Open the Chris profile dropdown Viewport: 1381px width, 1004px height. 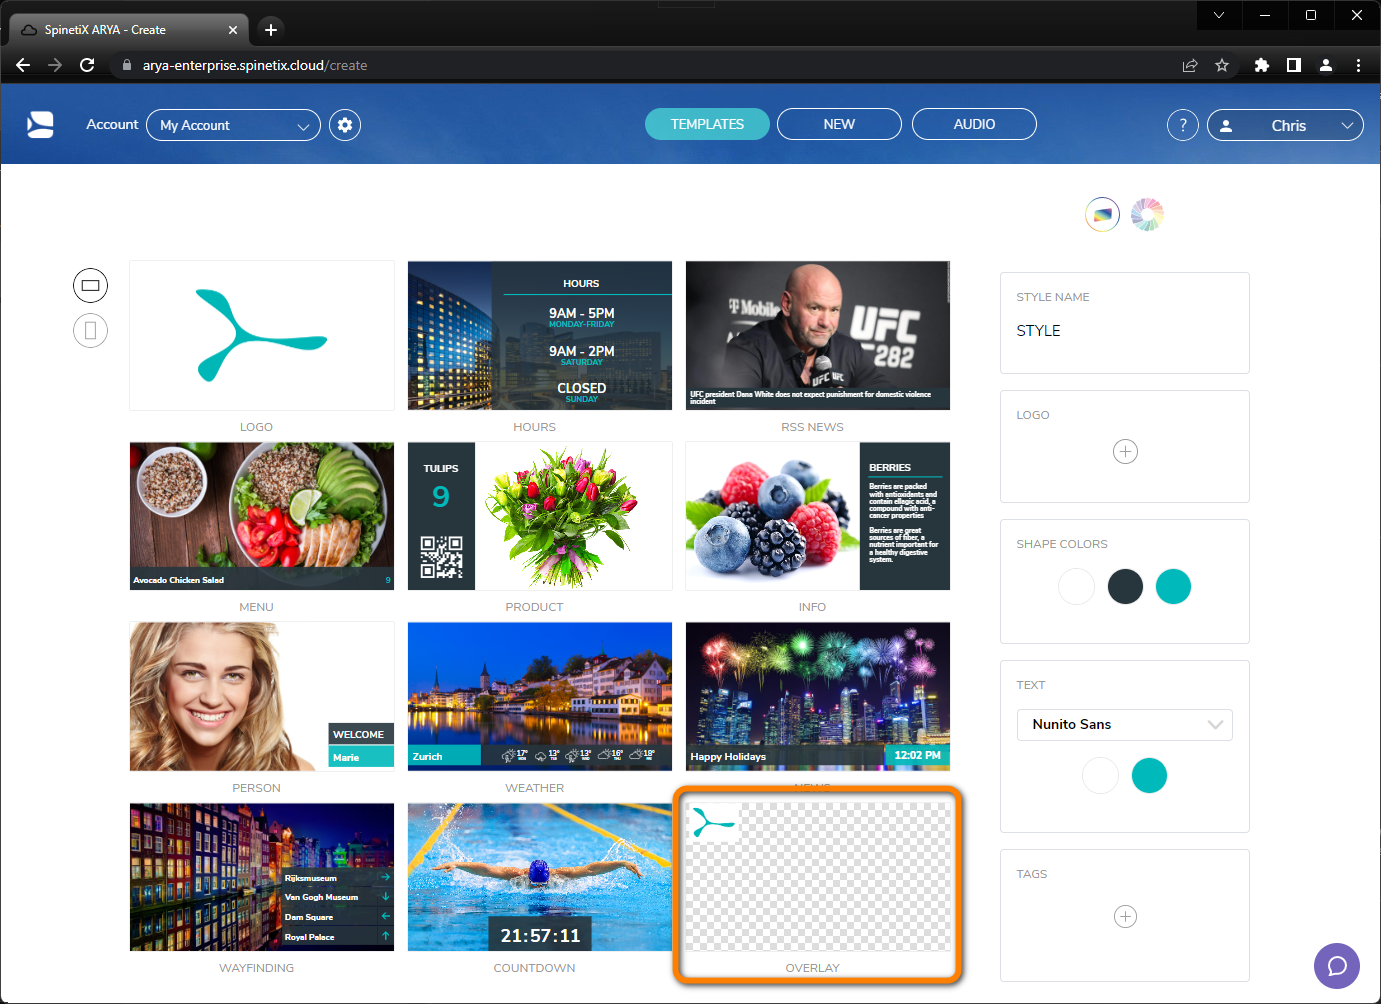[1285, 125]
